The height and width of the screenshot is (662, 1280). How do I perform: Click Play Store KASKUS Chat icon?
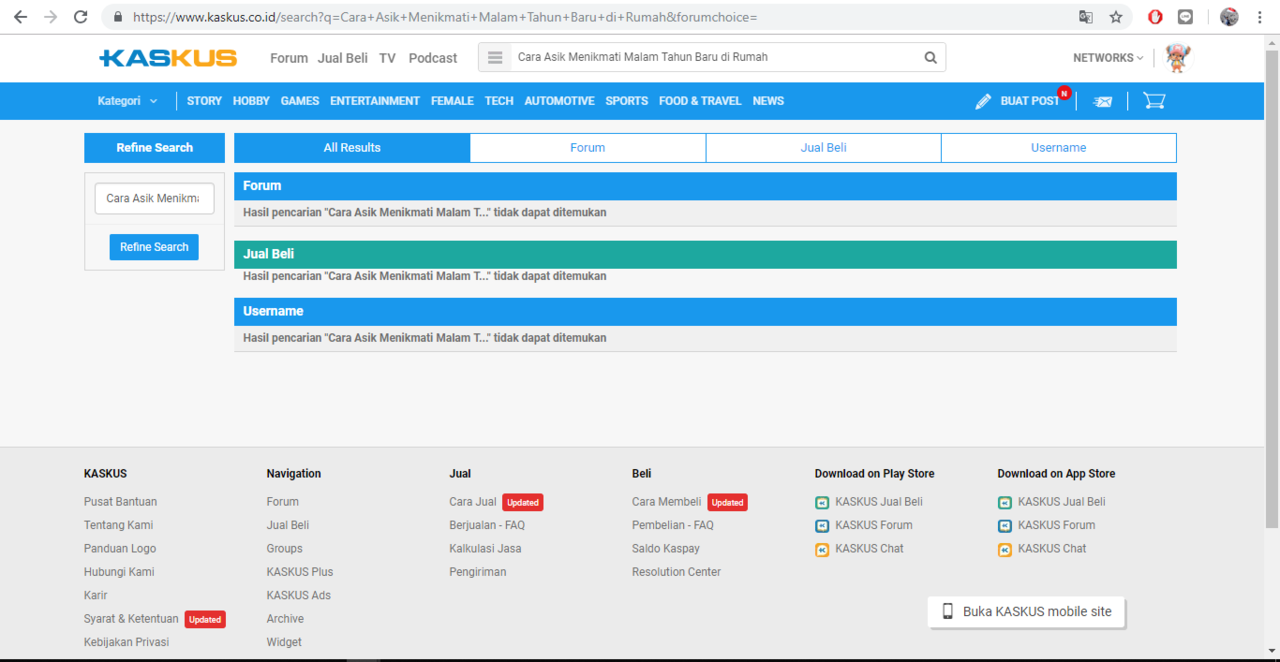[822, 549]
